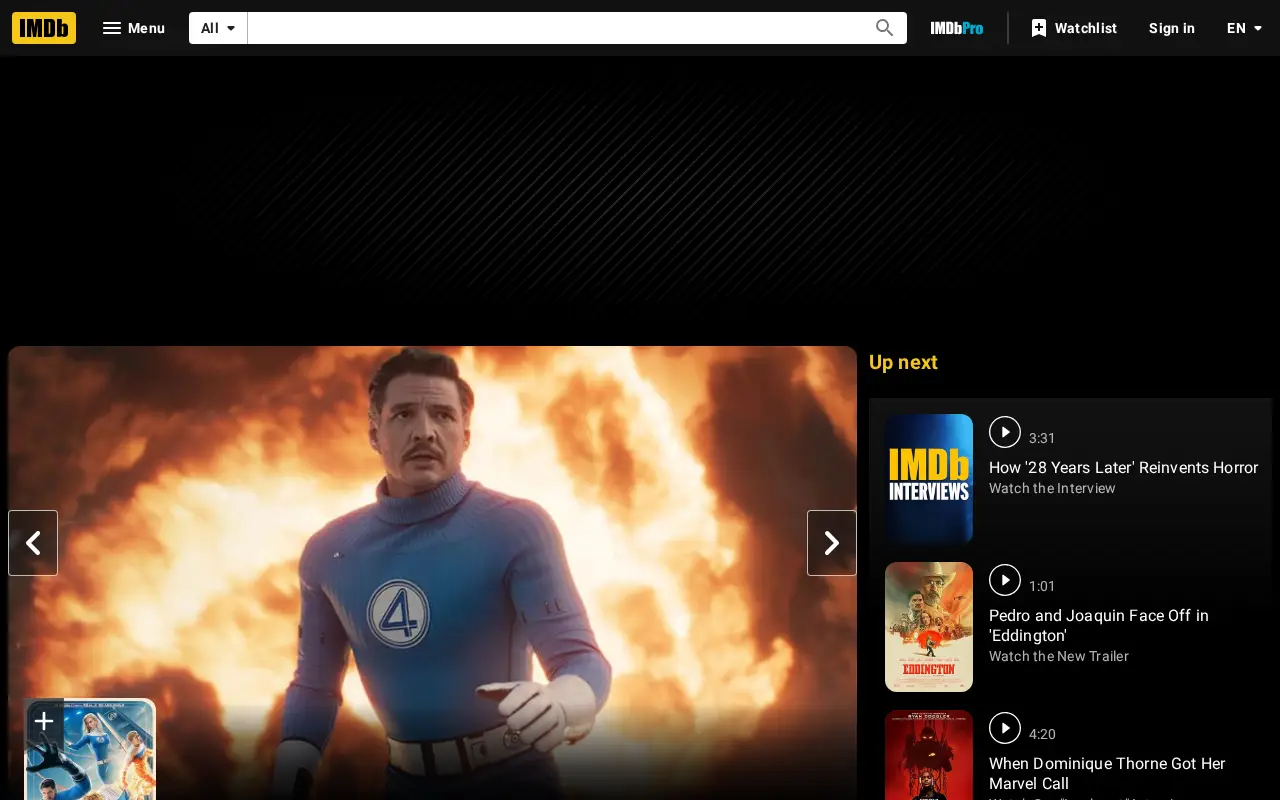Expand the All search category dropdown
Screen dimensions: 1280x800
point(218,28)
